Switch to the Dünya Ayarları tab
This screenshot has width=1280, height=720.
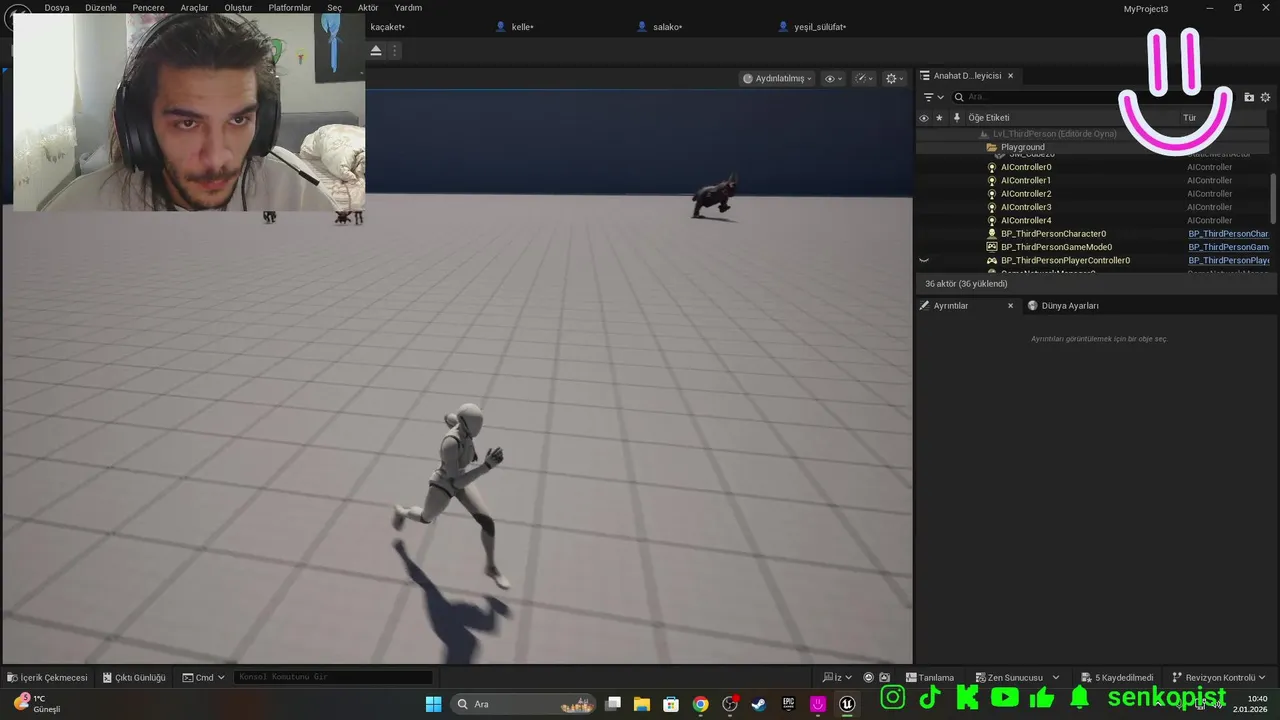point(1070,306)
